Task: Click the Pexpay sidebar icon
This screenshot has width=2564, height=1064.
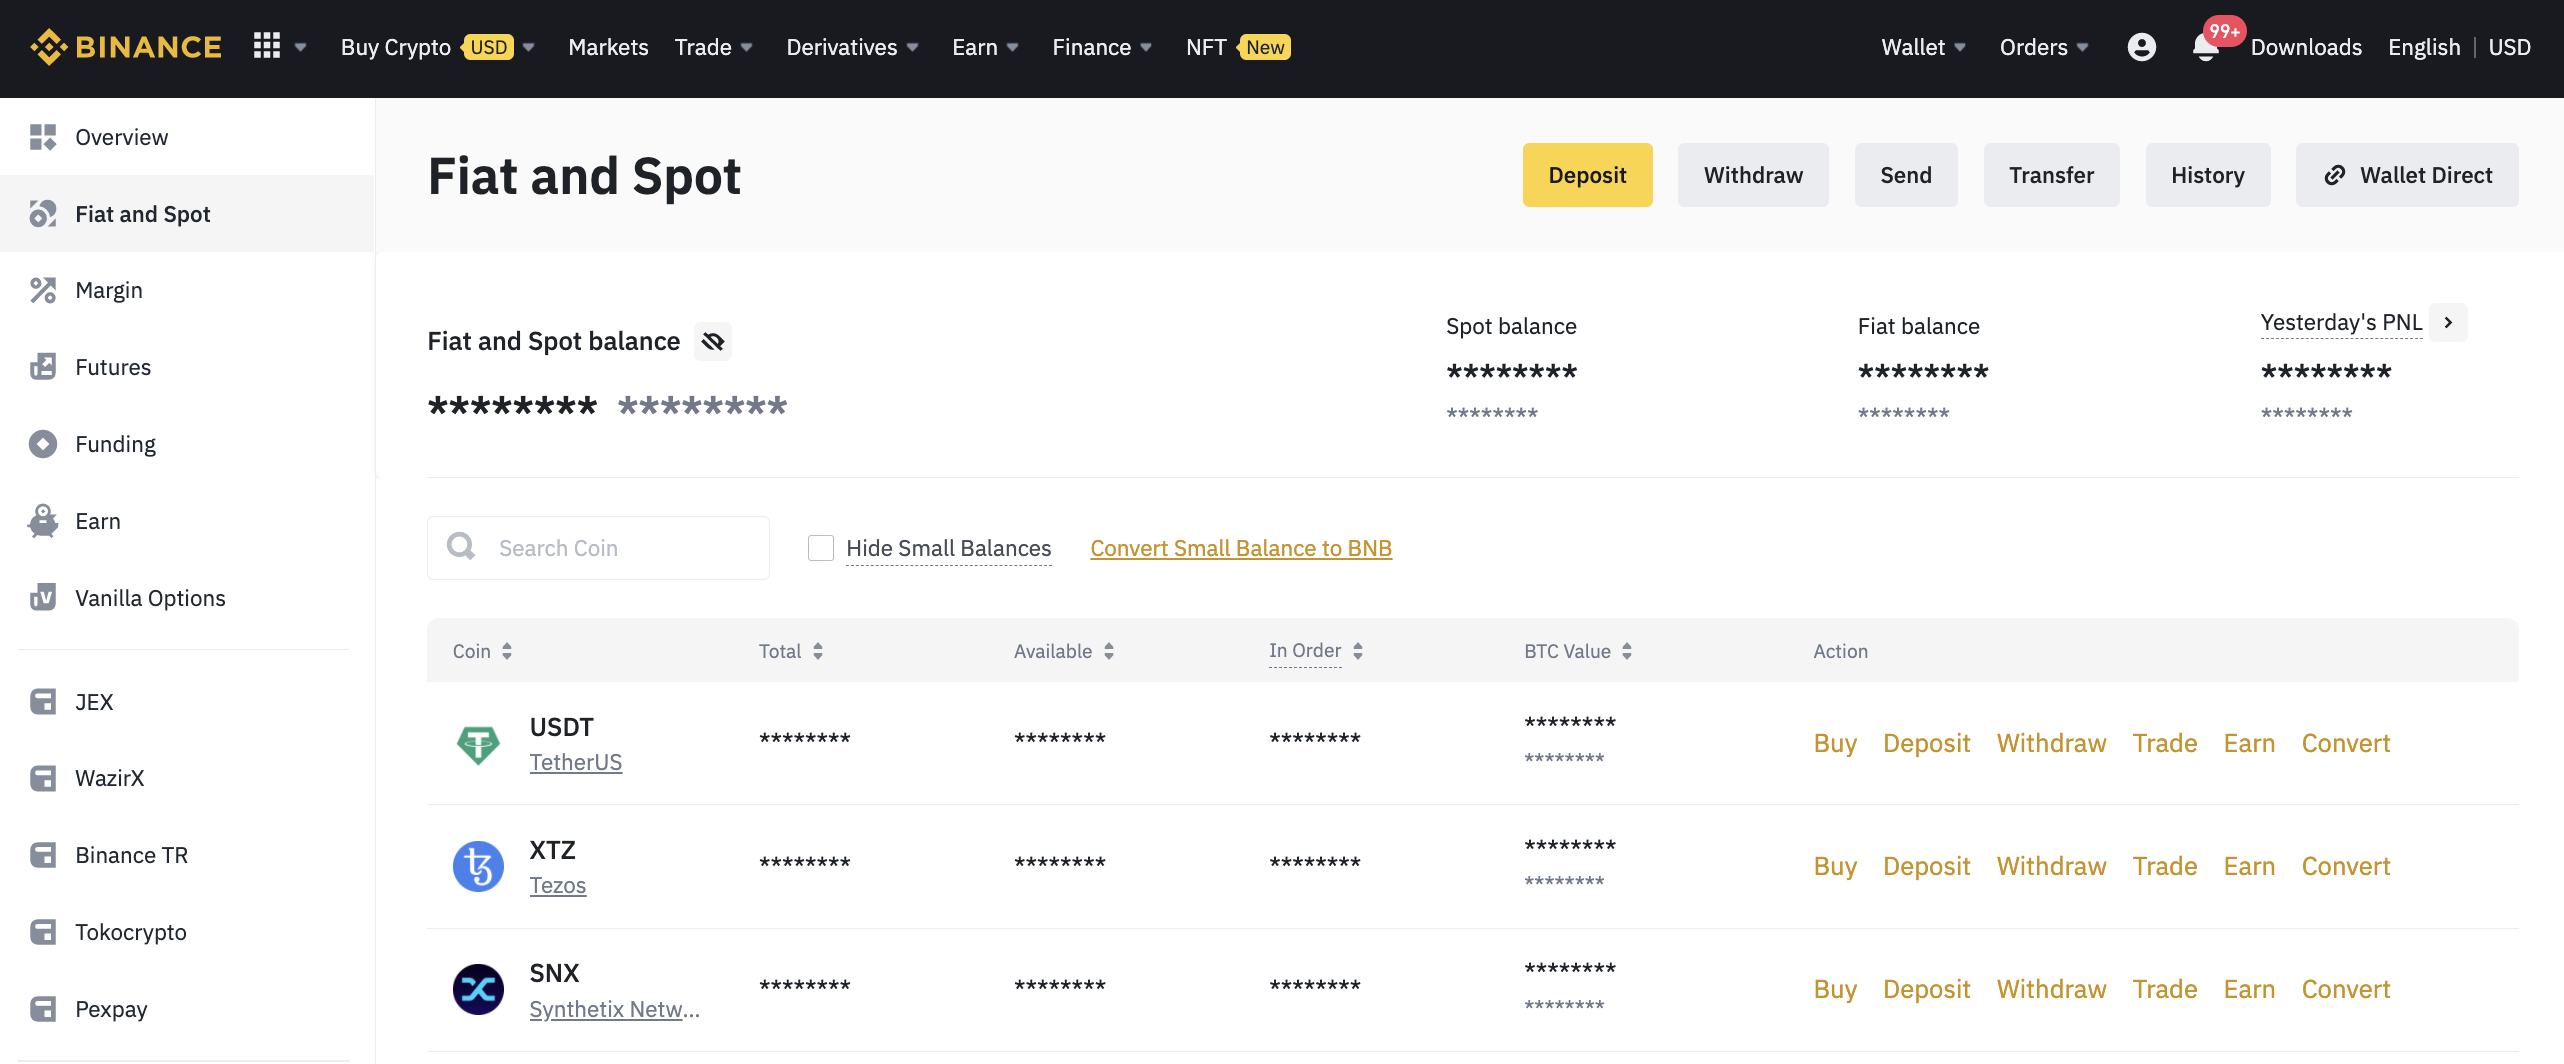Action: [x=42, y=1009]
